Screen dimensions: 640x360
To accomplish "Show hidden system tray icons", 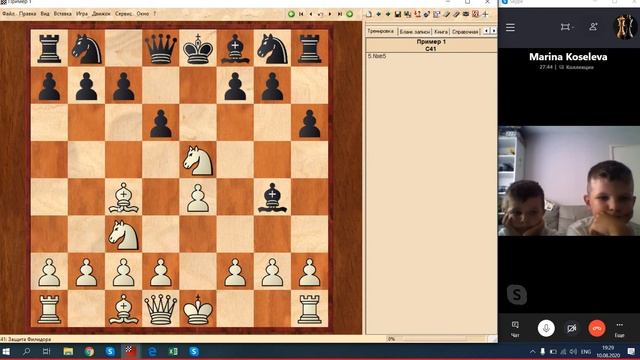I will (x=533, y=351).
